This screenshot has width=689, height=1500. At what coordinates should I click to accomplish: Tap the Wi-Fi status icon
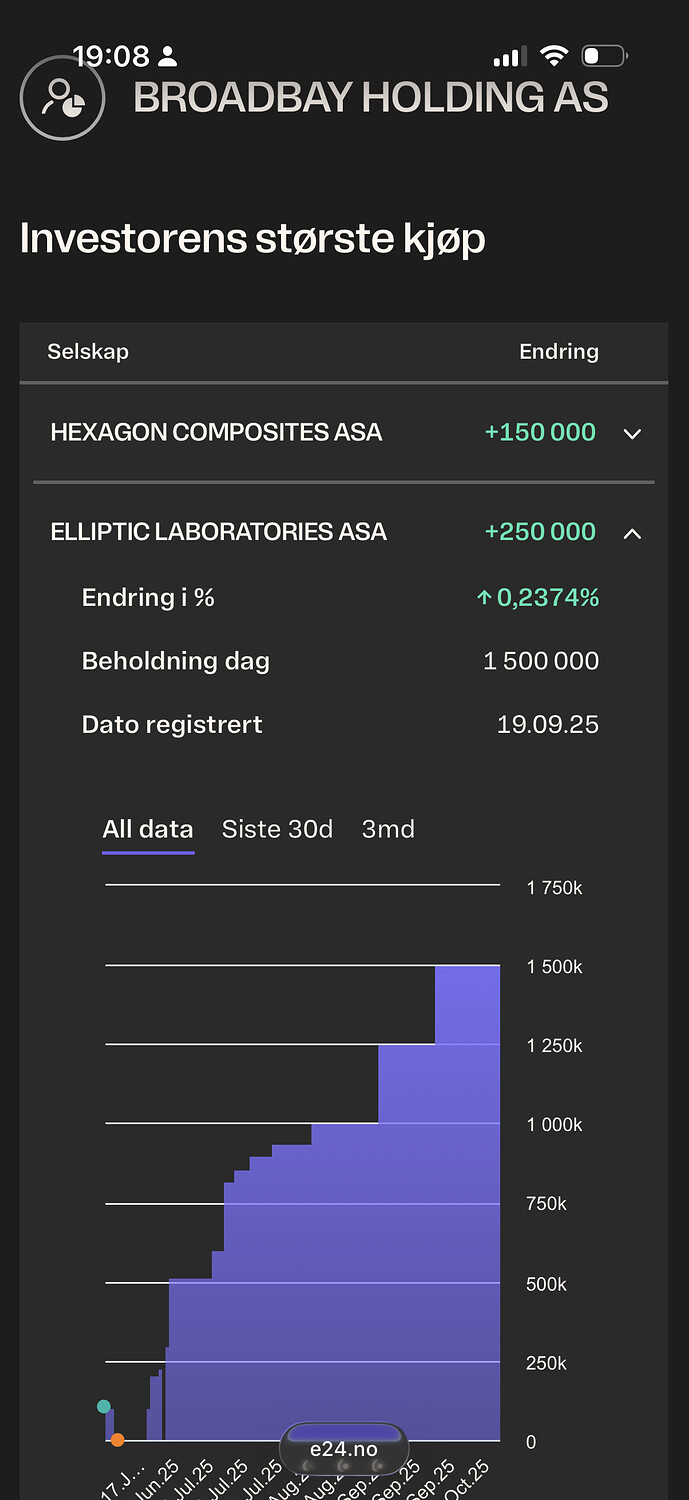point(552,56)
